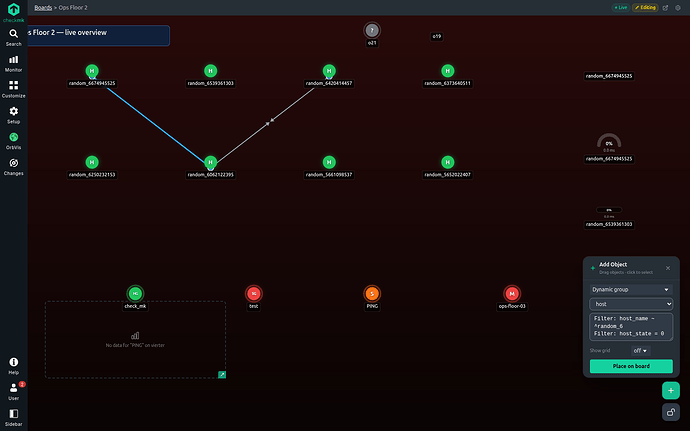Open the User menu

[x=14, y=392]
